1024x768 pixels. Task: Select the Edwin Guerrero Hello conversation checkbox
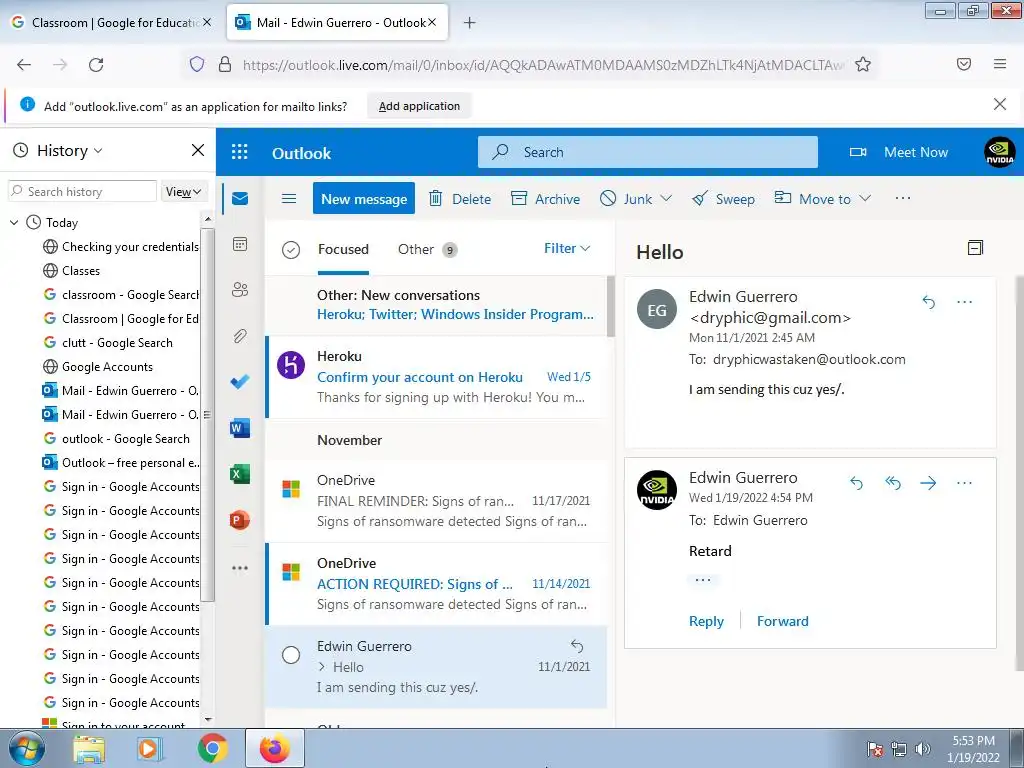291,654
